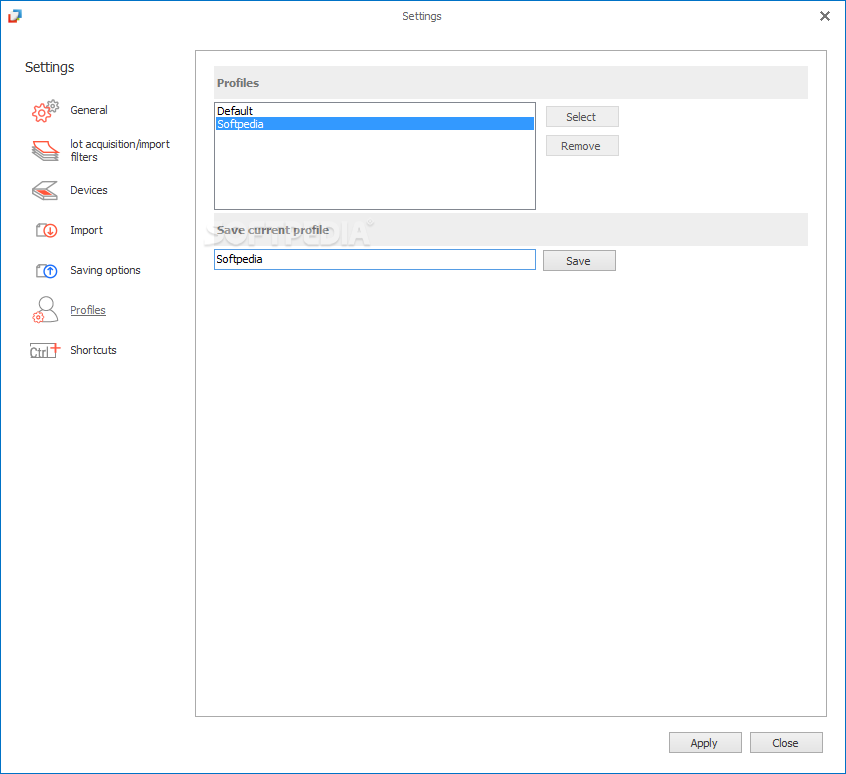Close the Settings window with X
Image resolution: width=846 pixels, height=774 pixels.
(x=824, y=16)
